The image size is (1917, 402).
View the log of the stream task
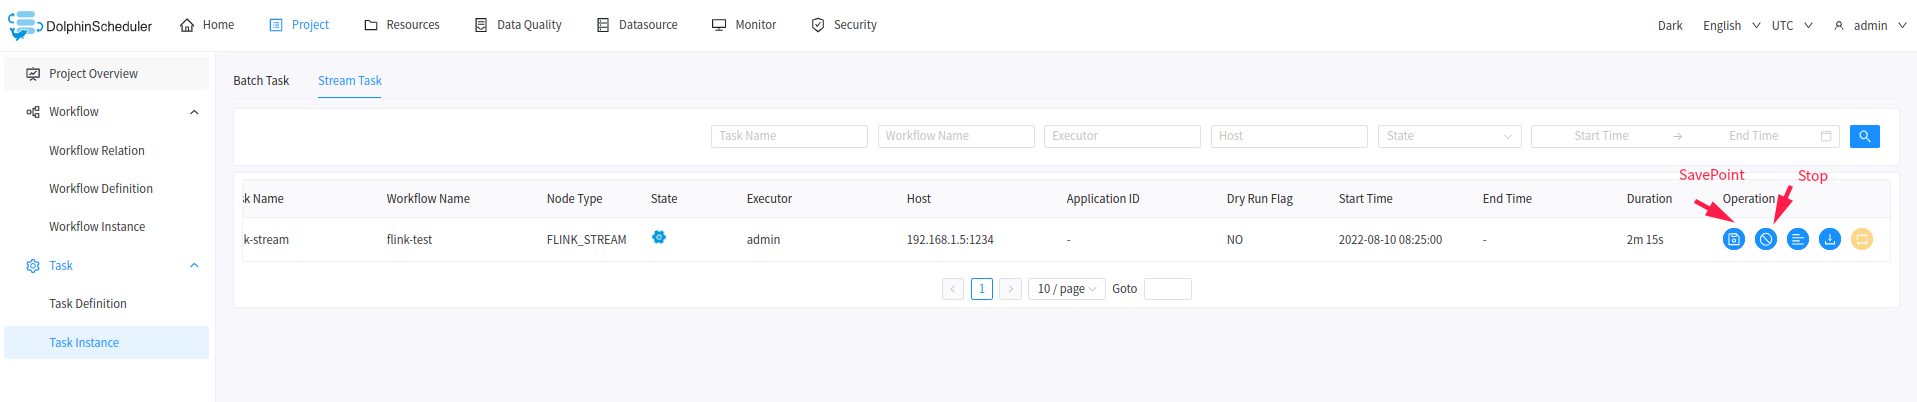point(1797,239)
